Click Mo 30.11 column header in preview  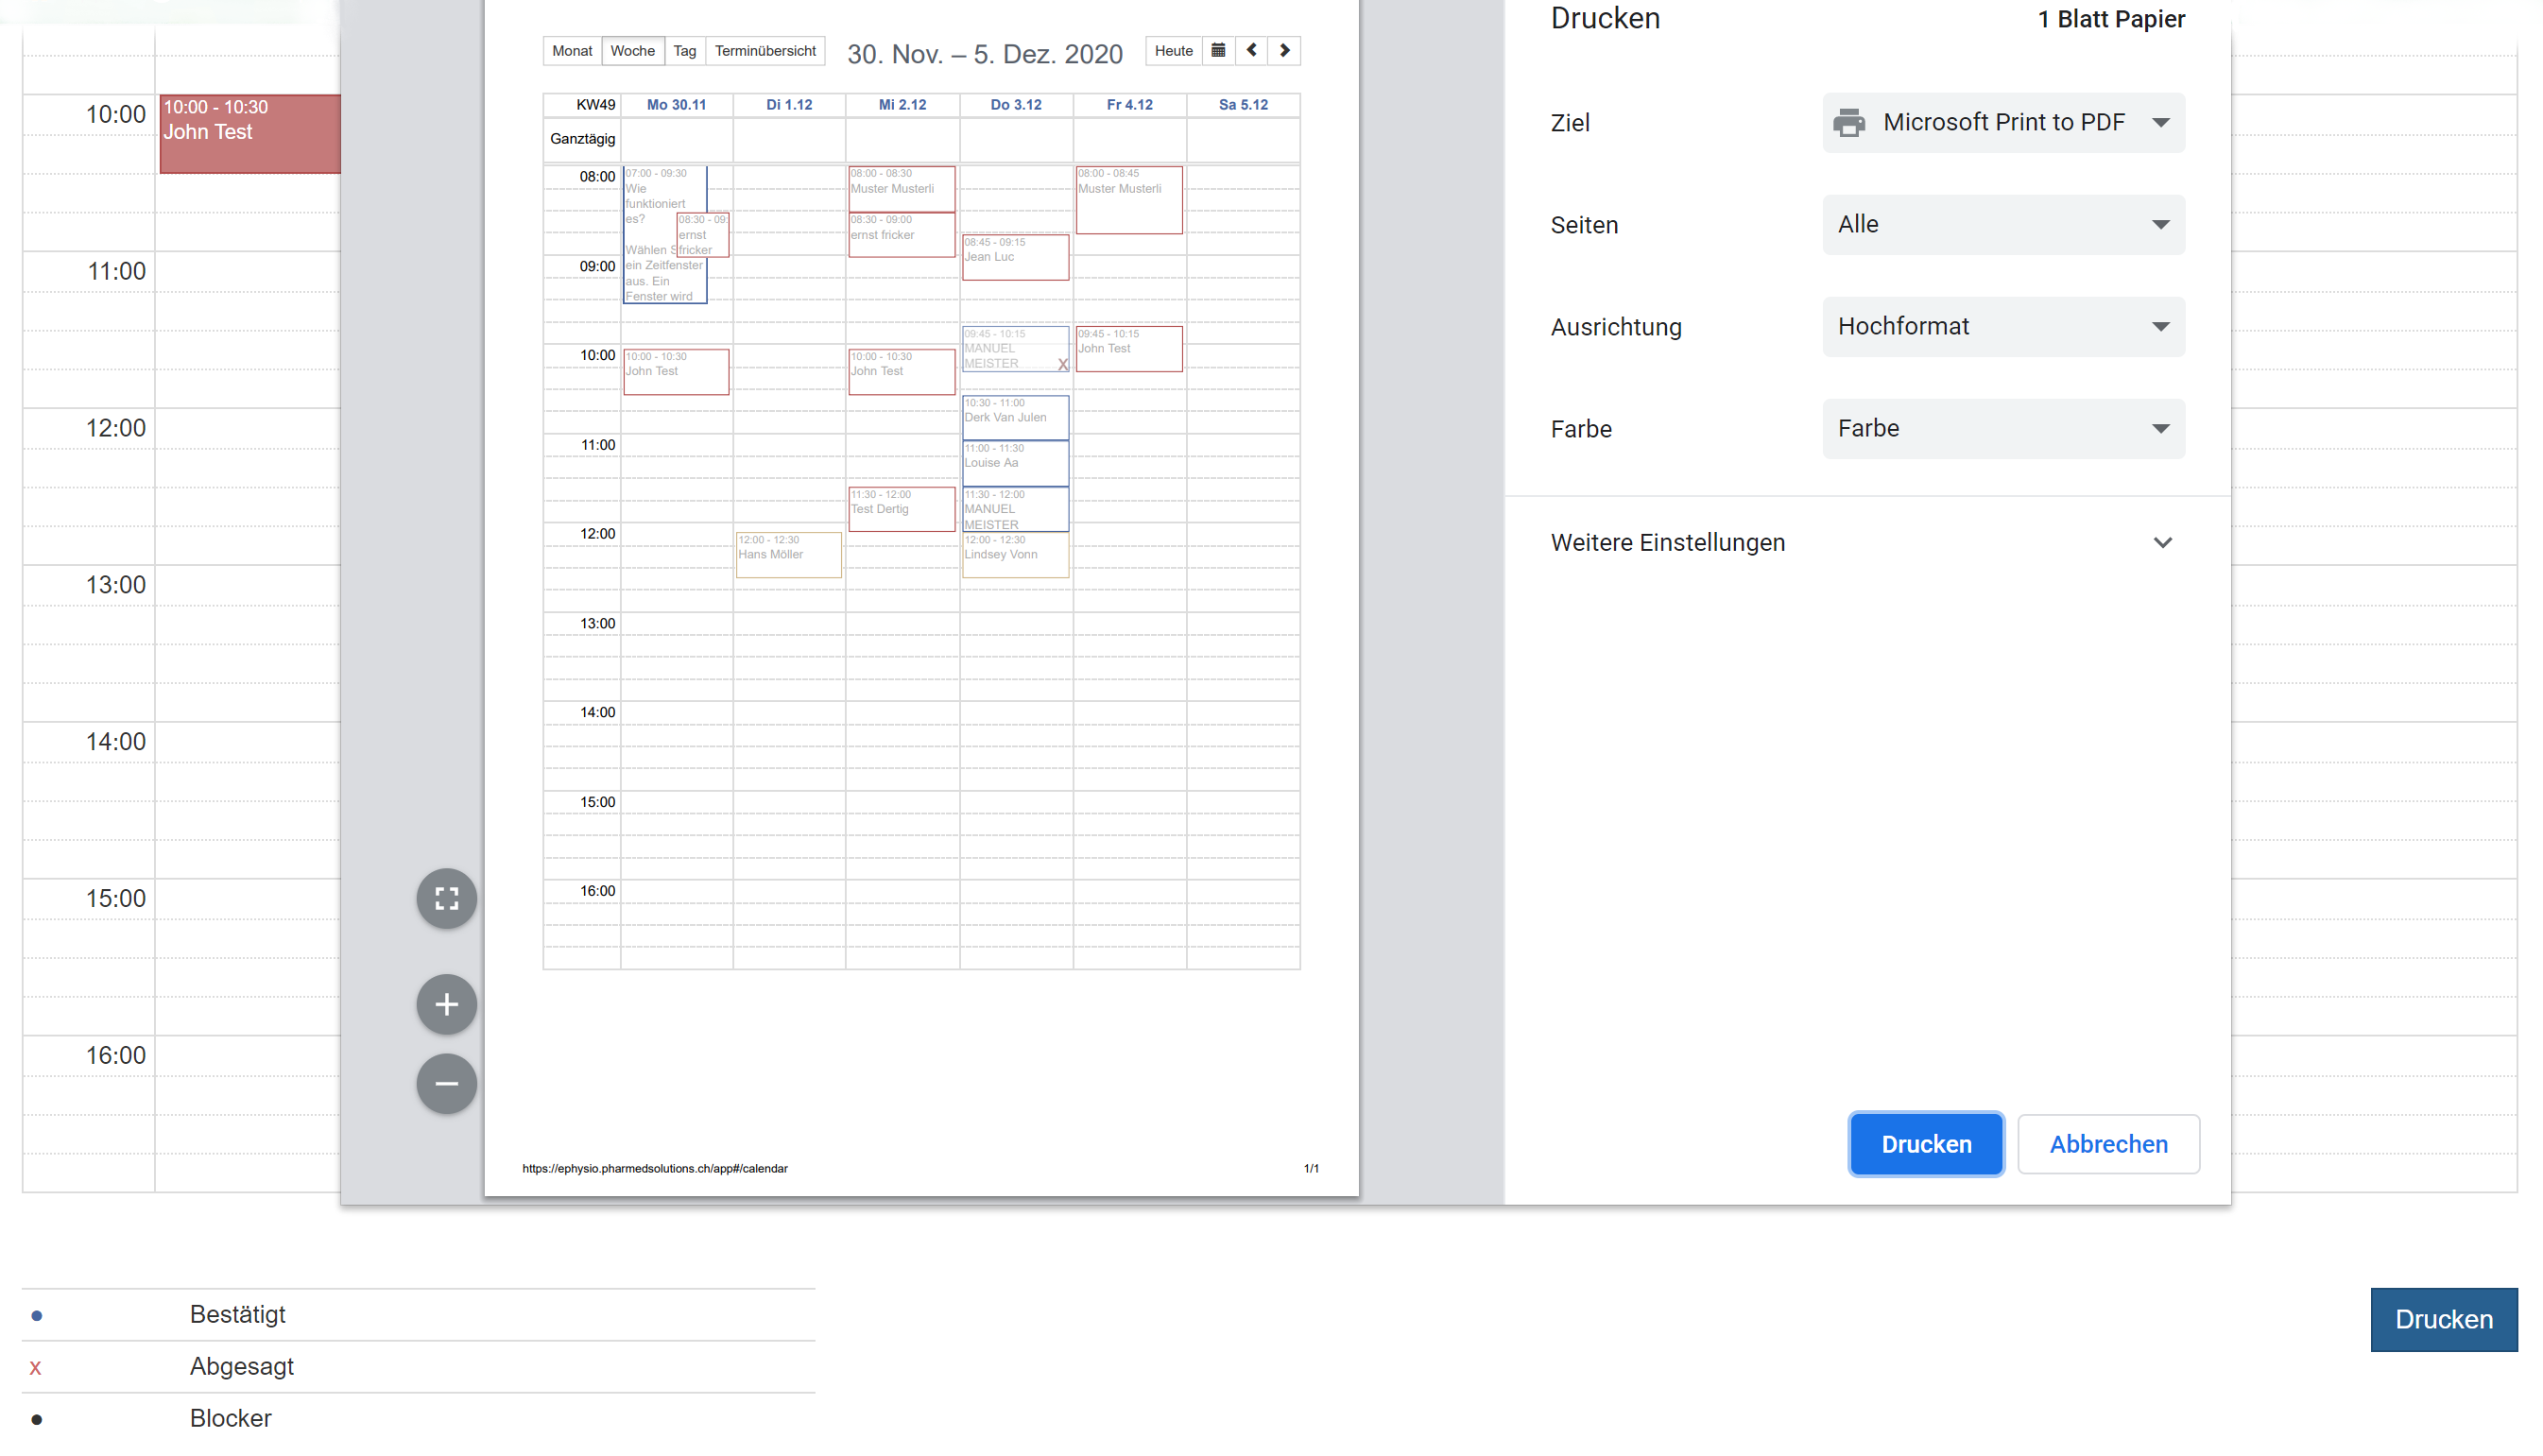pyautogui.click(x=676, y=105)
